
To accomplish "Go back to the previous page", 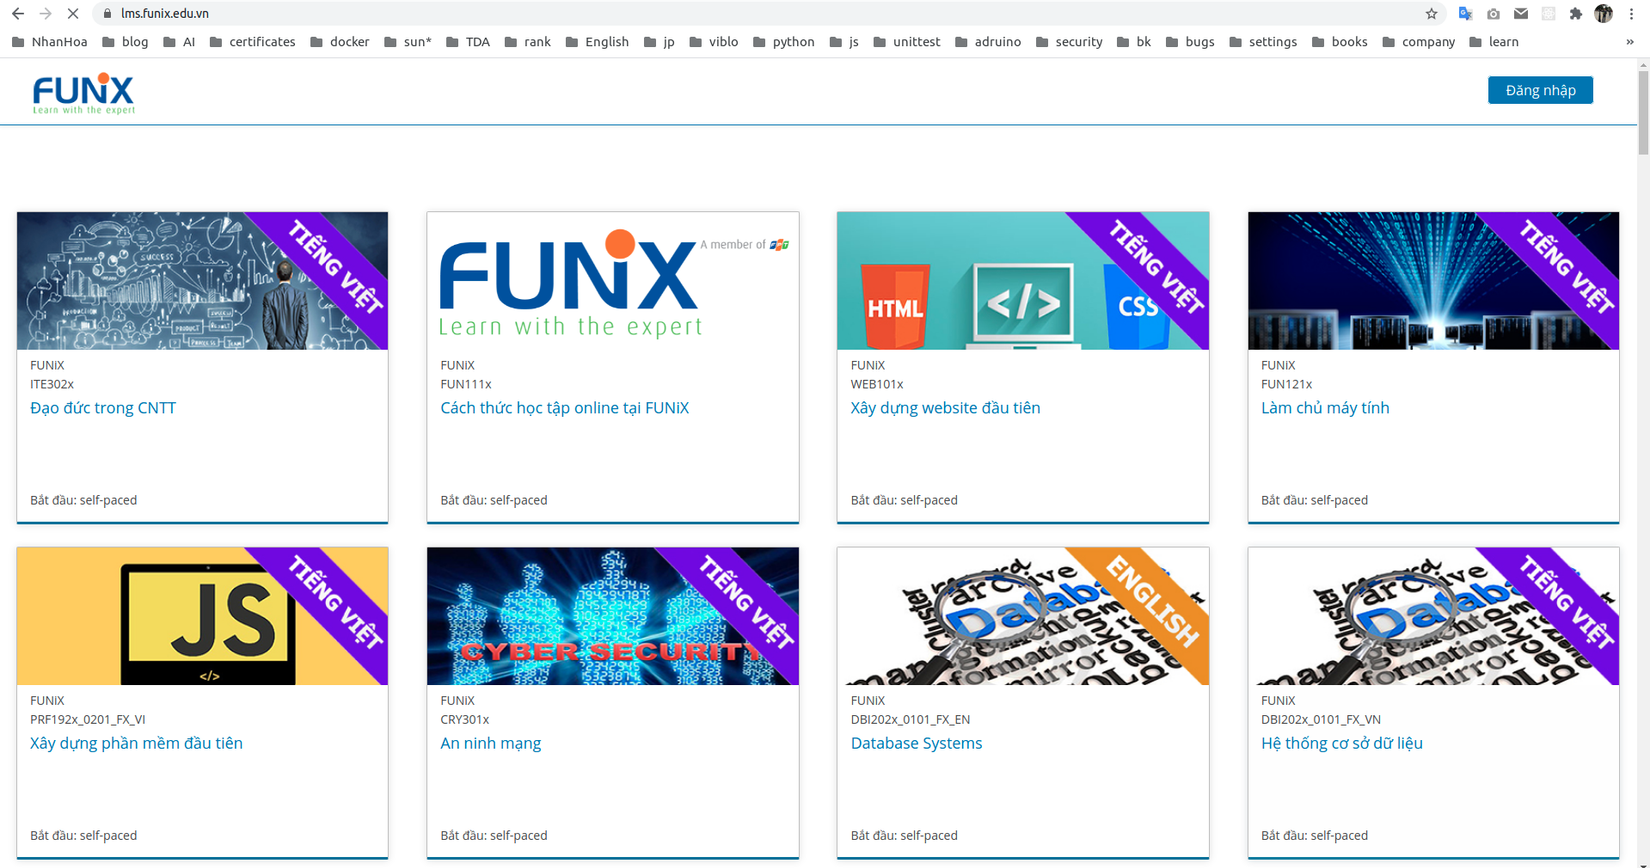I will pos(18,14).
